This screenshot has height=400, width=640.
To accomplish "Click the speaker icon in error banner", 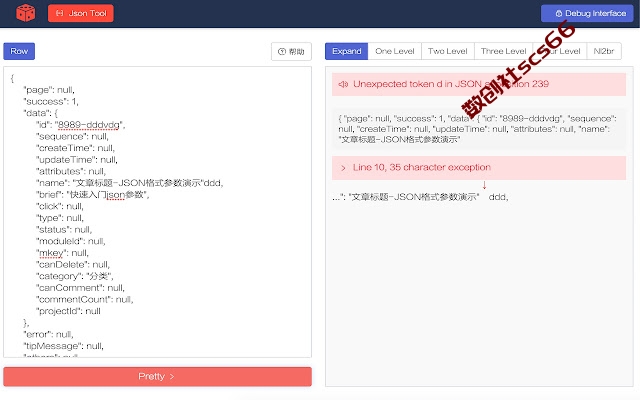I will 343,84.
